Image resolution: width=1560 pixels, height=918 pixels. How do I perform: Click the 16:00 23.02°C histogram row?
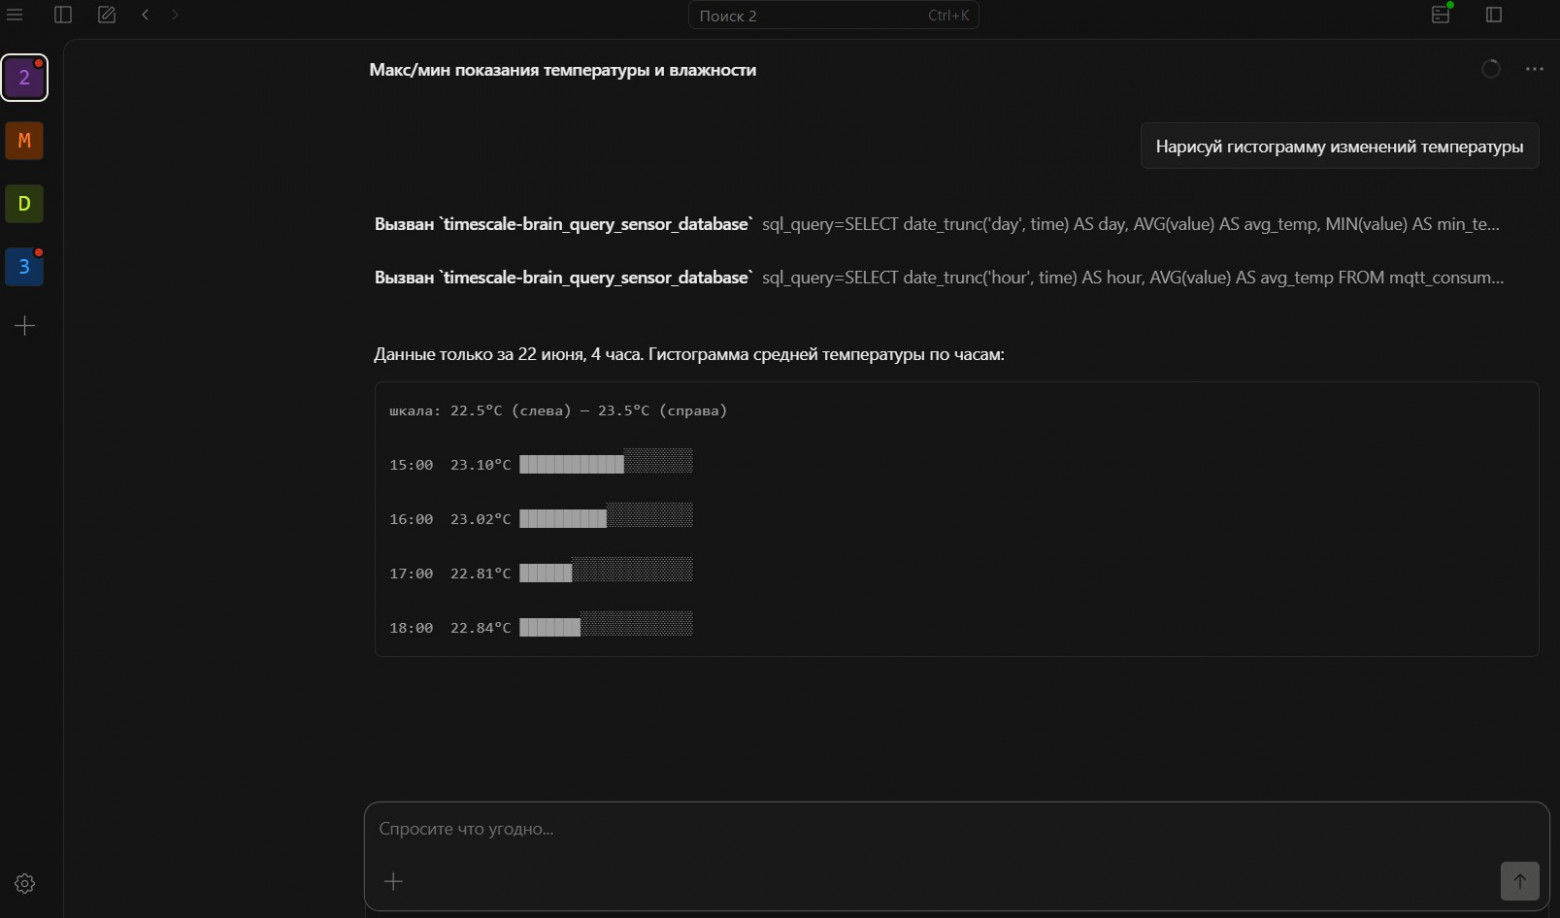pos(541,518)
